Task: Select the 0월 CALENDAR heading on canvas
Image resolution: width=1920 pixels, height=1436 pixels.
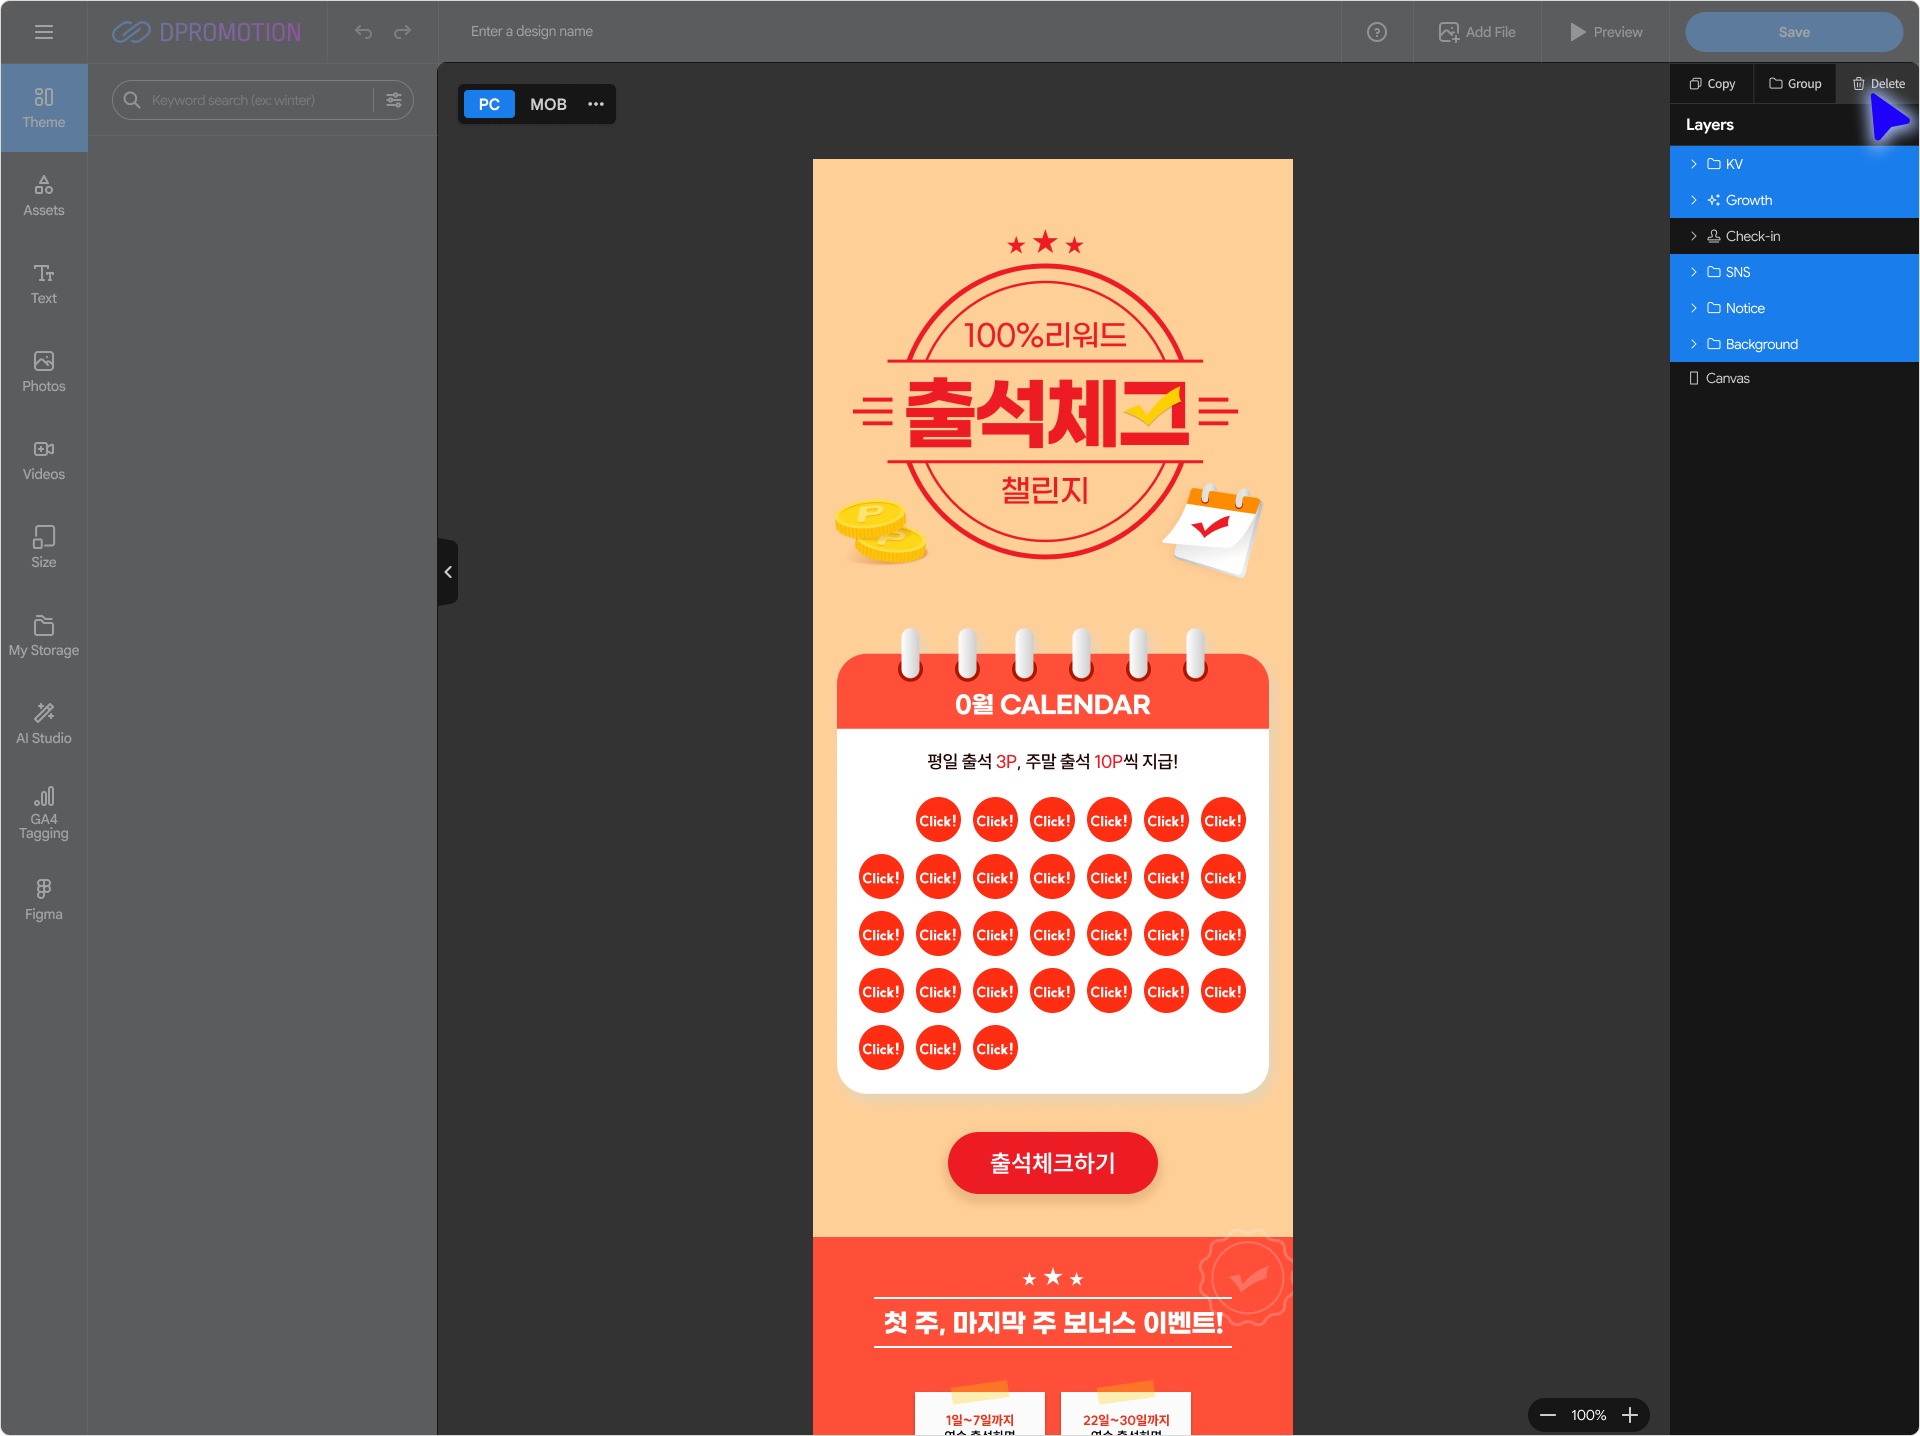Action: 1053,705
